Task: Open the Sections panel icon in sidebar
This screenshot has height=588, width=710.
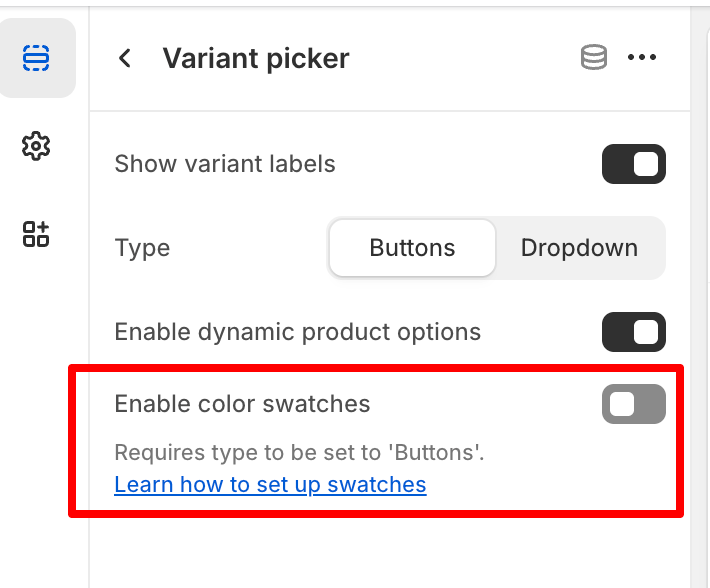Action: click(x=36, y=58)
